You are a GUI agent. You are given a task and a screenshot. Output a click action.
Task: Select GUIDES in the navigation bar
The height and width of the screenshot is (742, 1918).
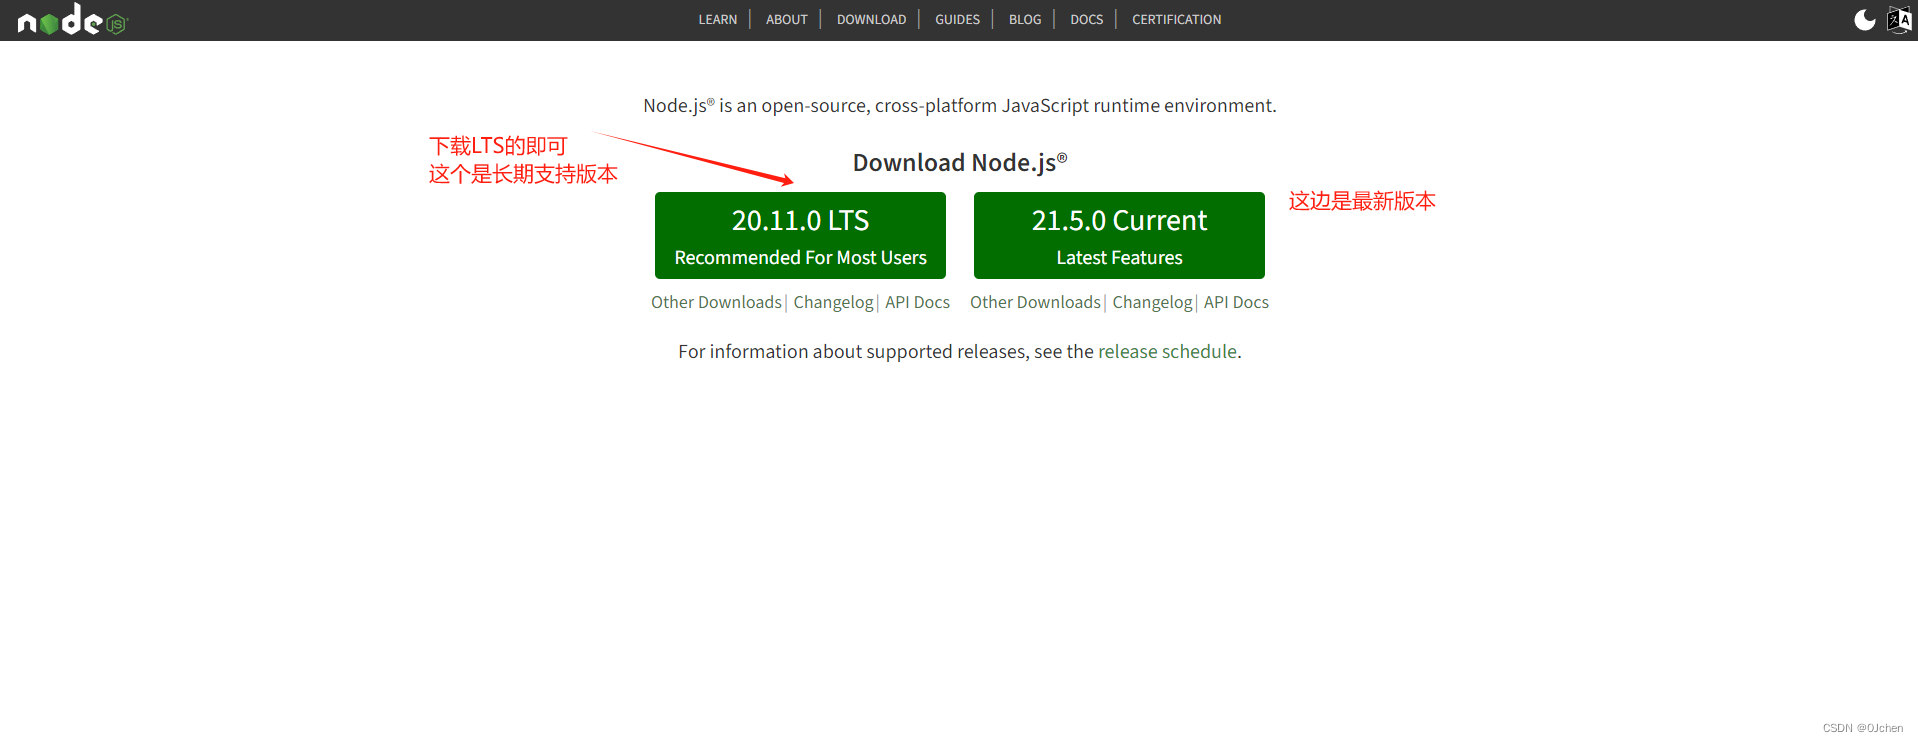point(957,20)
